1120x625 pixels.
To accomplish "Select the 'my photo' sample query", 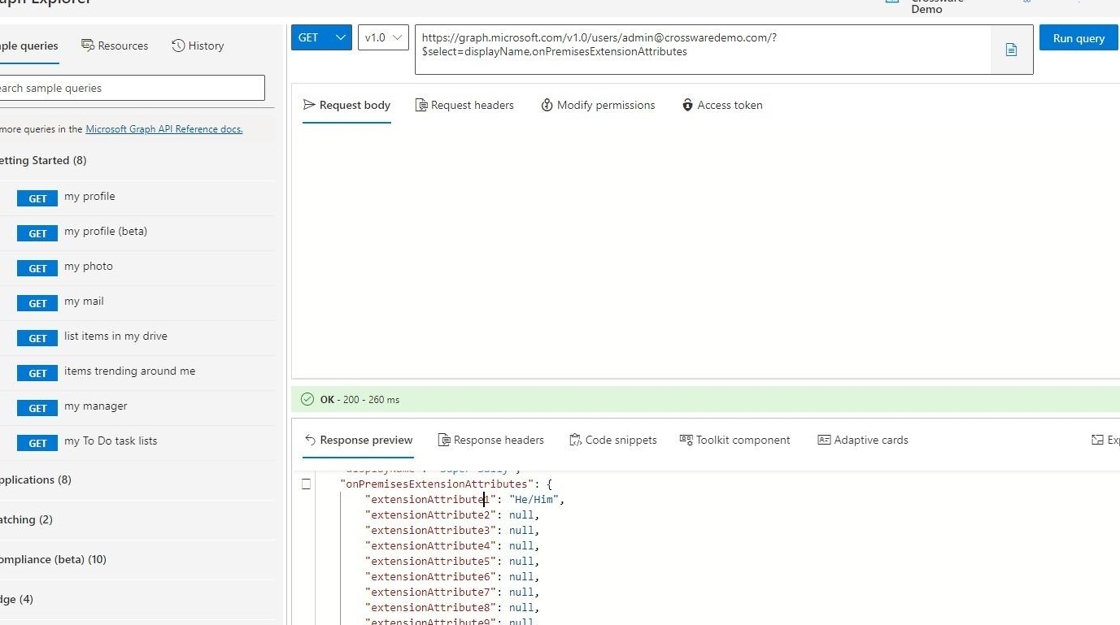I will click(89, 266).
